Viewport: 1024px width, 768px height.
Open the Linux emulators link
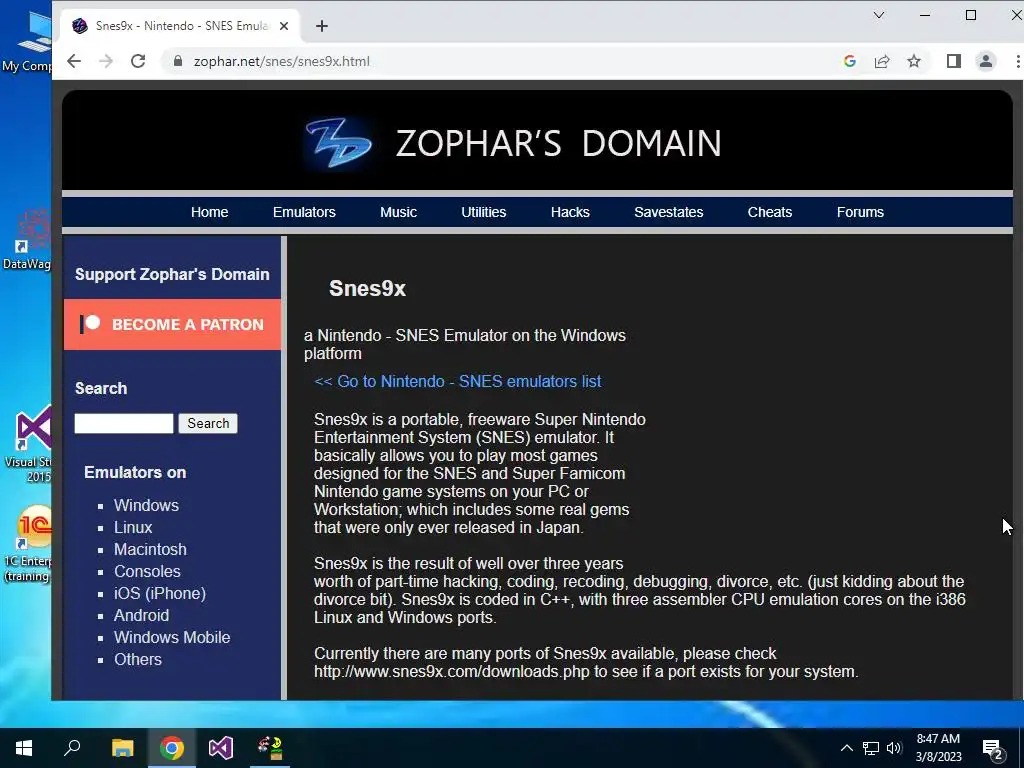click(133, 528)
